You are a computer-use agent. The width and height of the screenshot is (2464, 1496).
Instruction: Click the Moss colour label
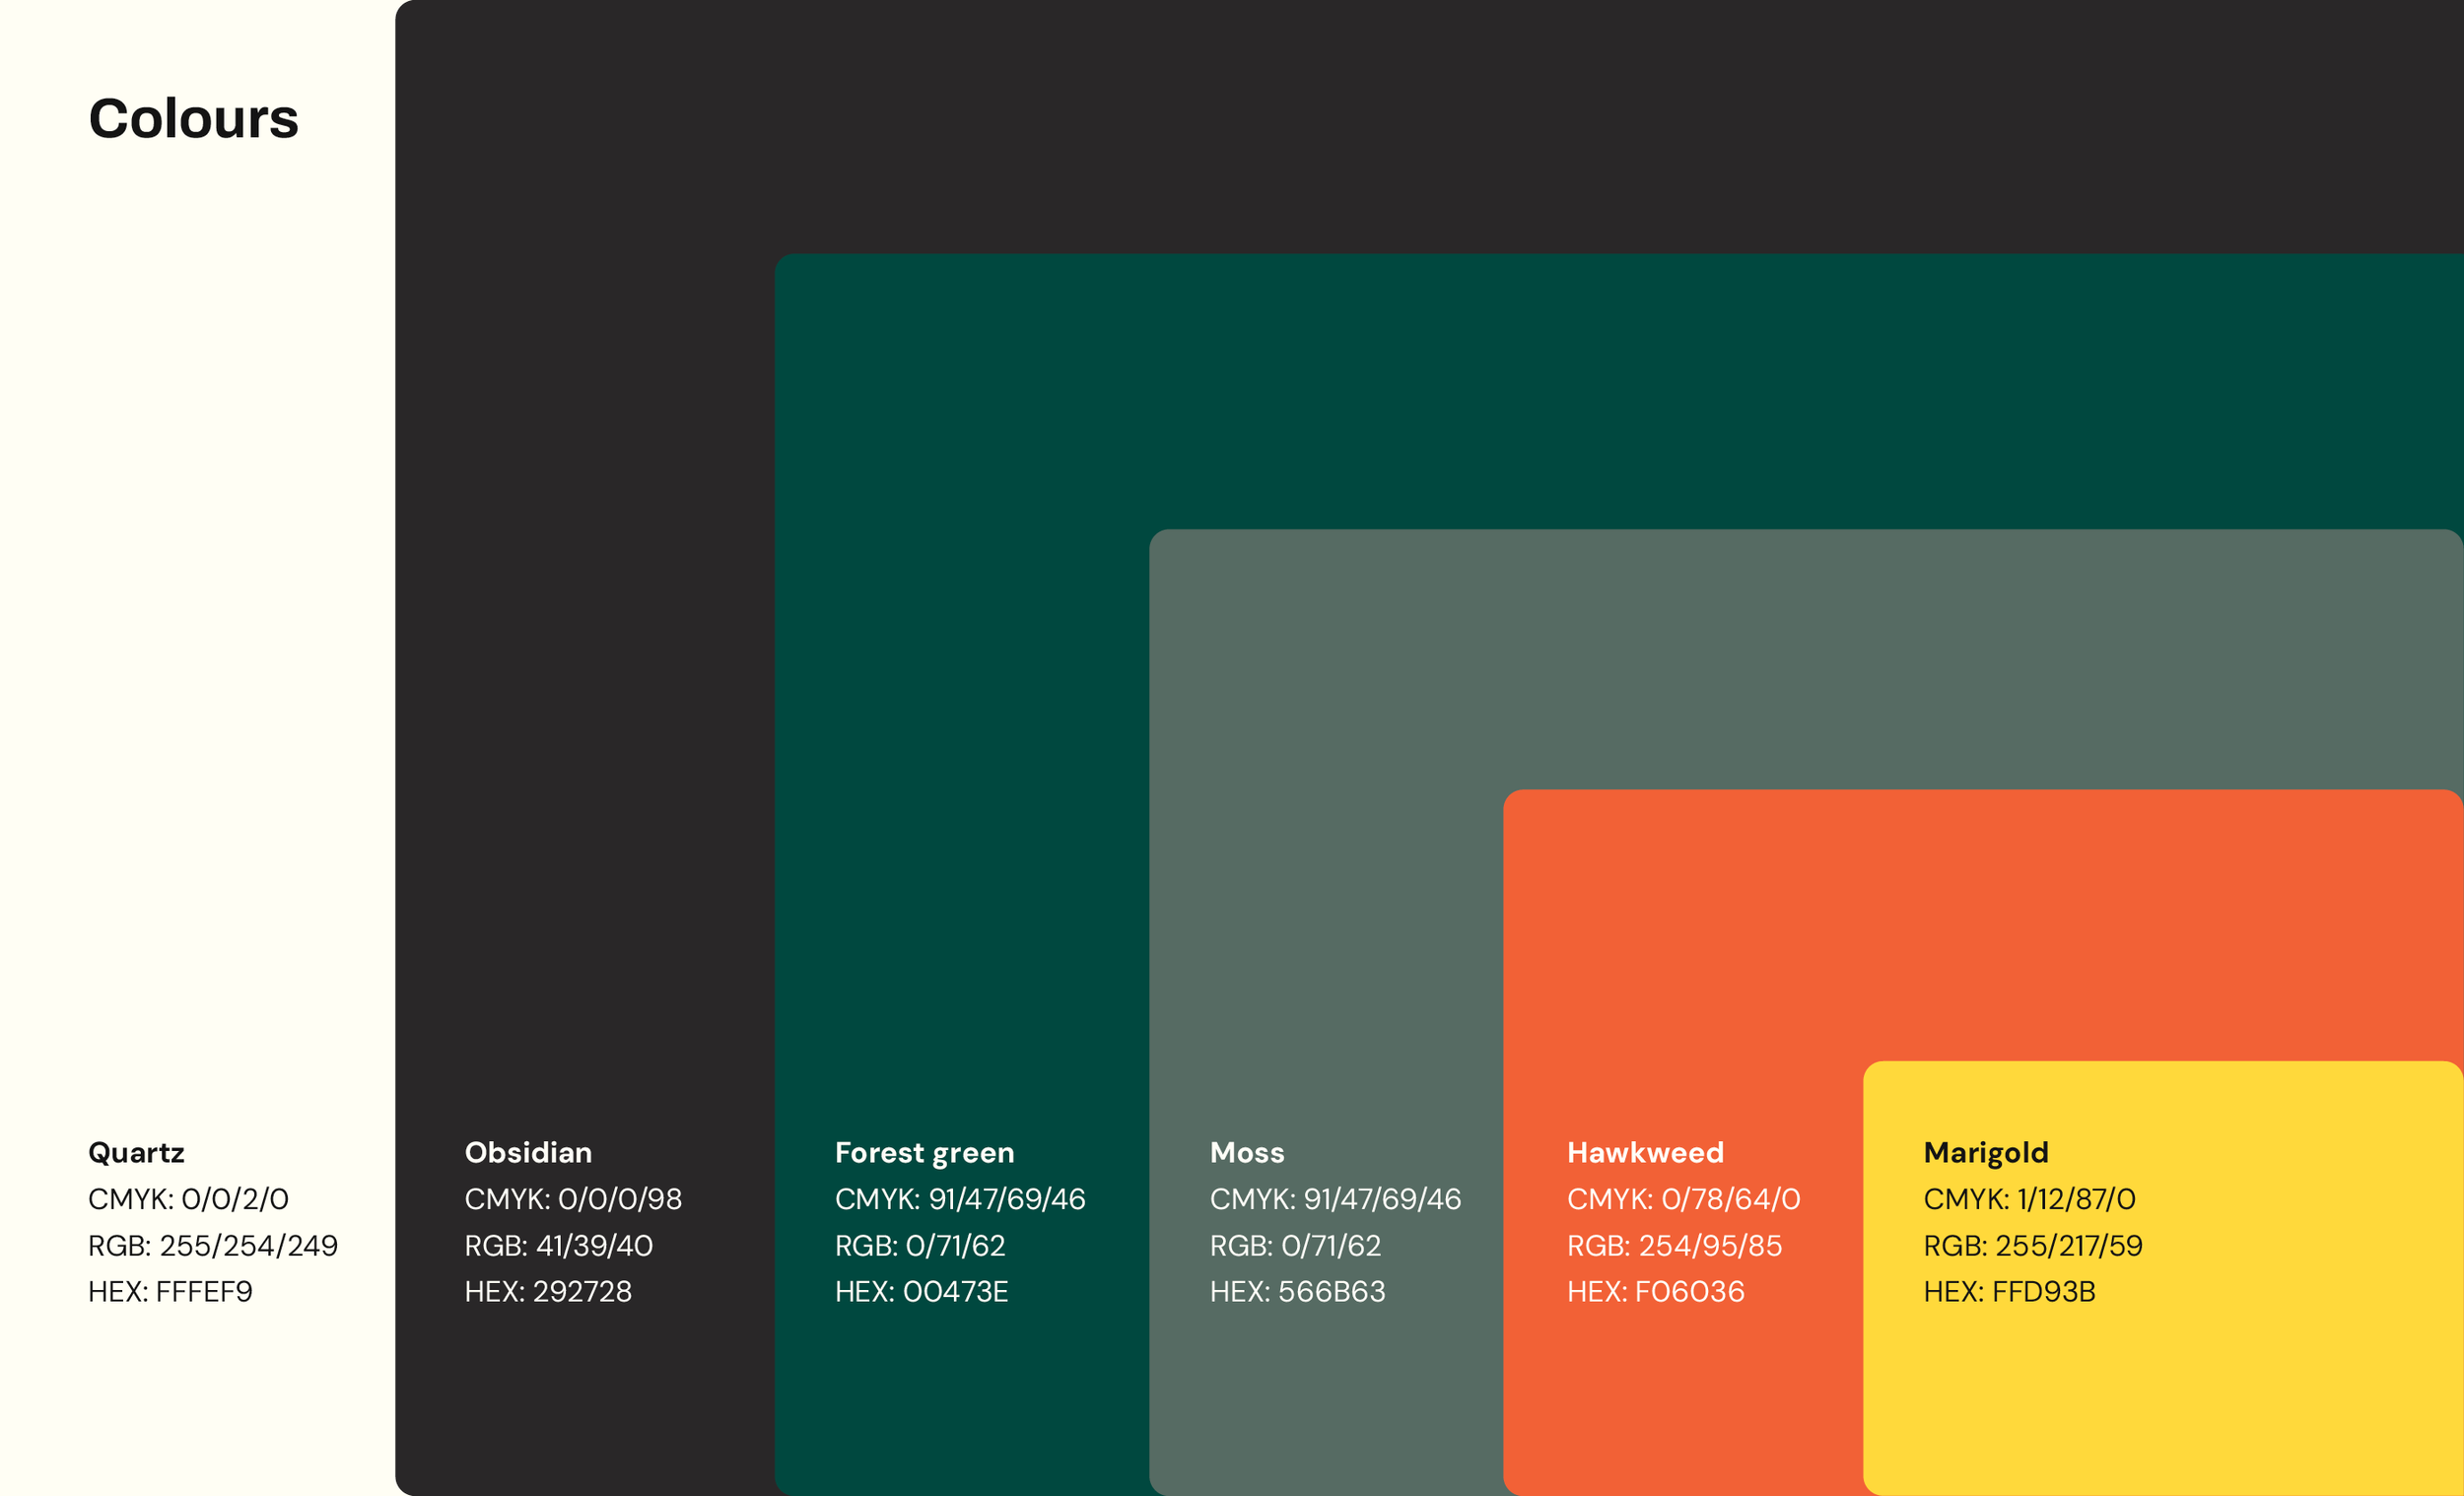tap(1246, 1152)
